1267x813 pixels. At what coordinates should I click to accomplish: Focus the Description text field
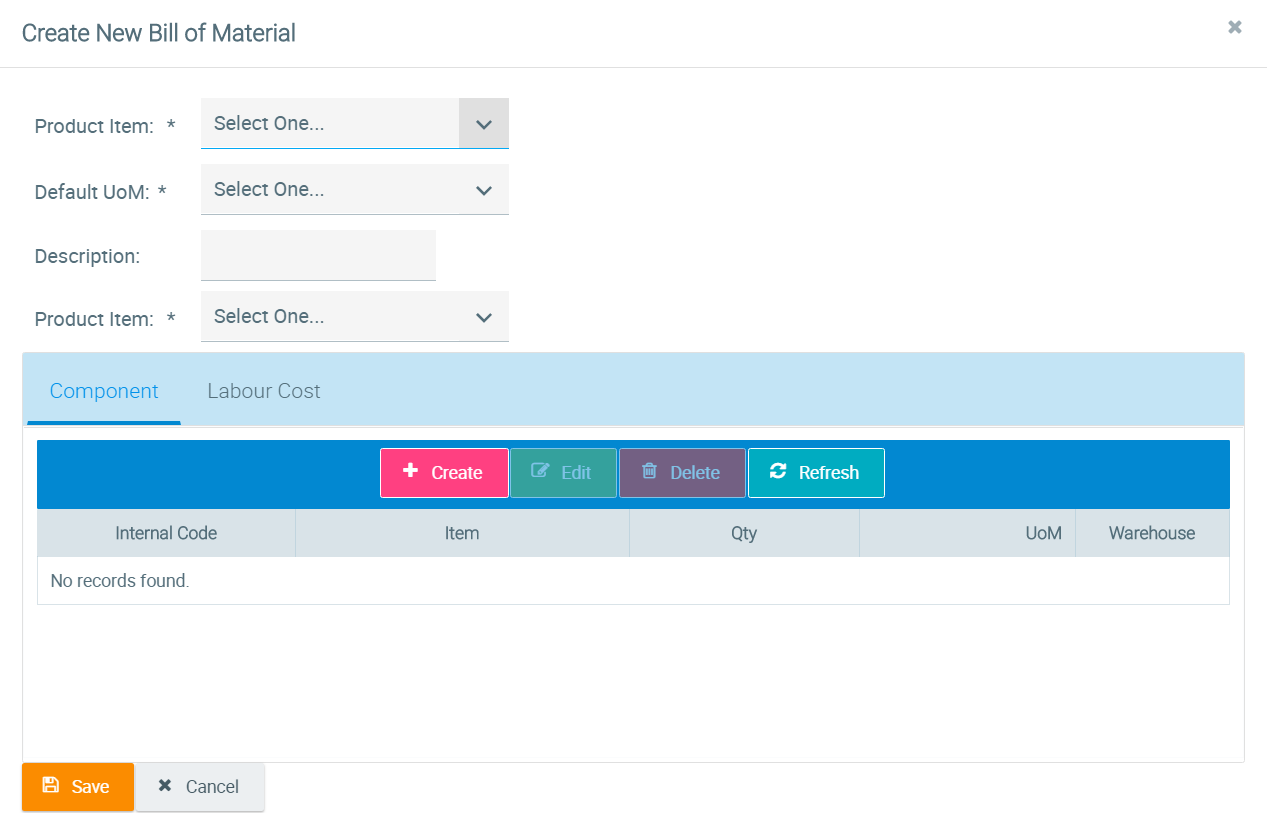(x=318, y=256)
